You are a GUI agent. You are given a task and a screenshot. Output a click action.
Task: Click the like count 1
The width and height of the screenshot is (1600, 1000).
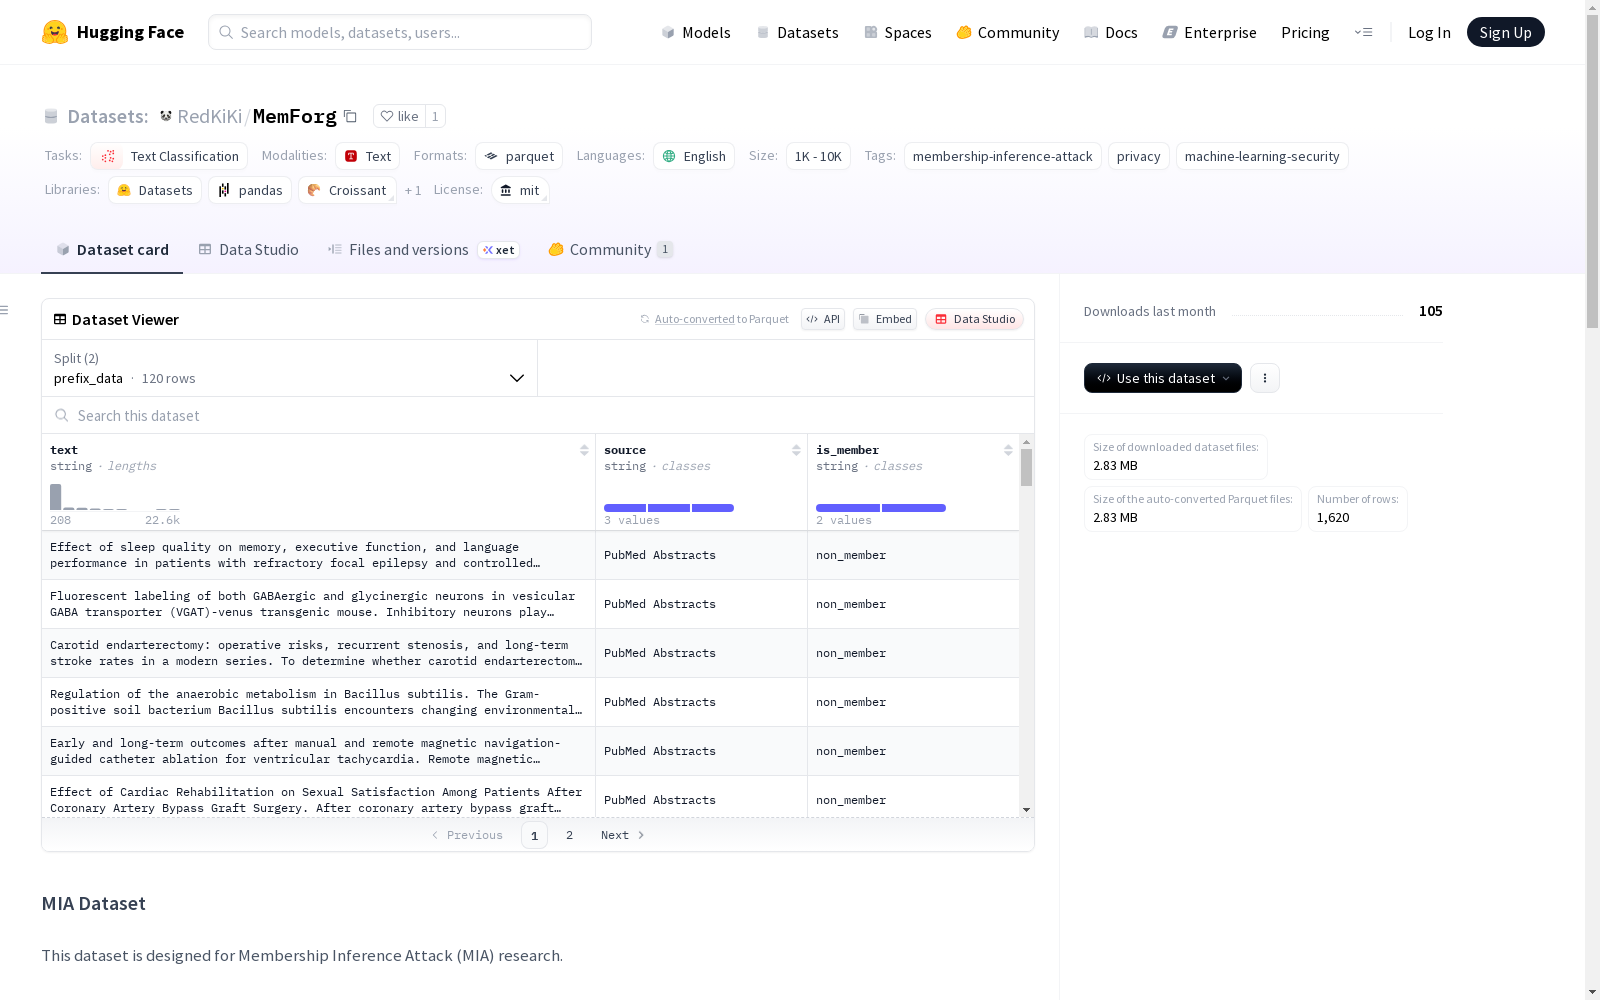435,116
